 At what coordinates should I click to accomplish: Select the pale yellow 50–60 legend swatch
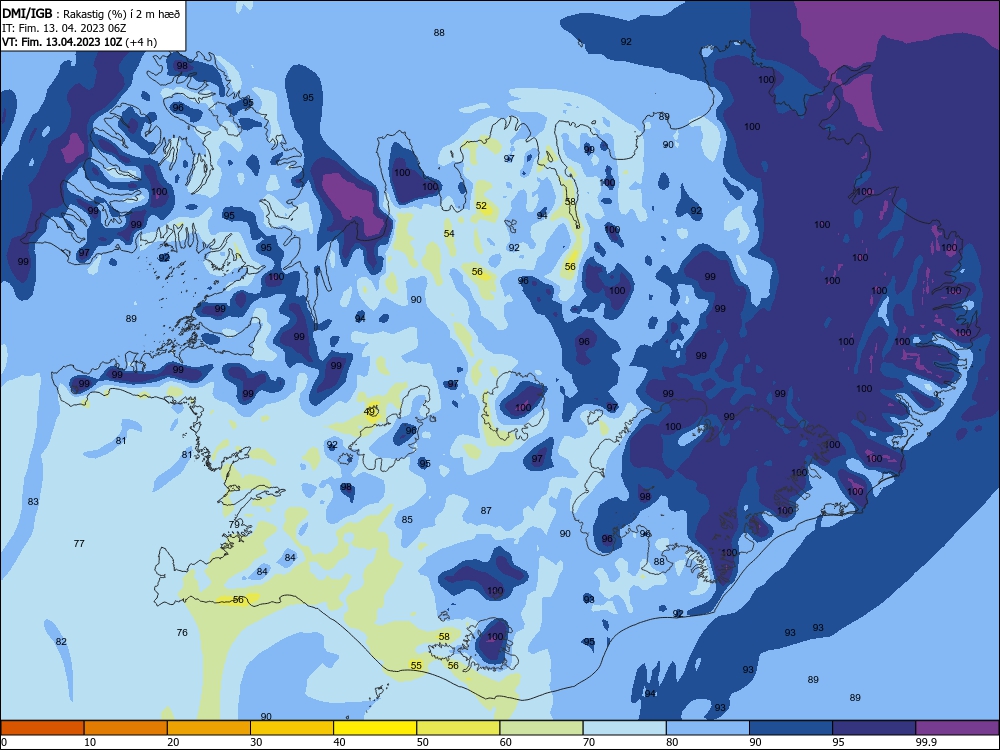[458, 728]
